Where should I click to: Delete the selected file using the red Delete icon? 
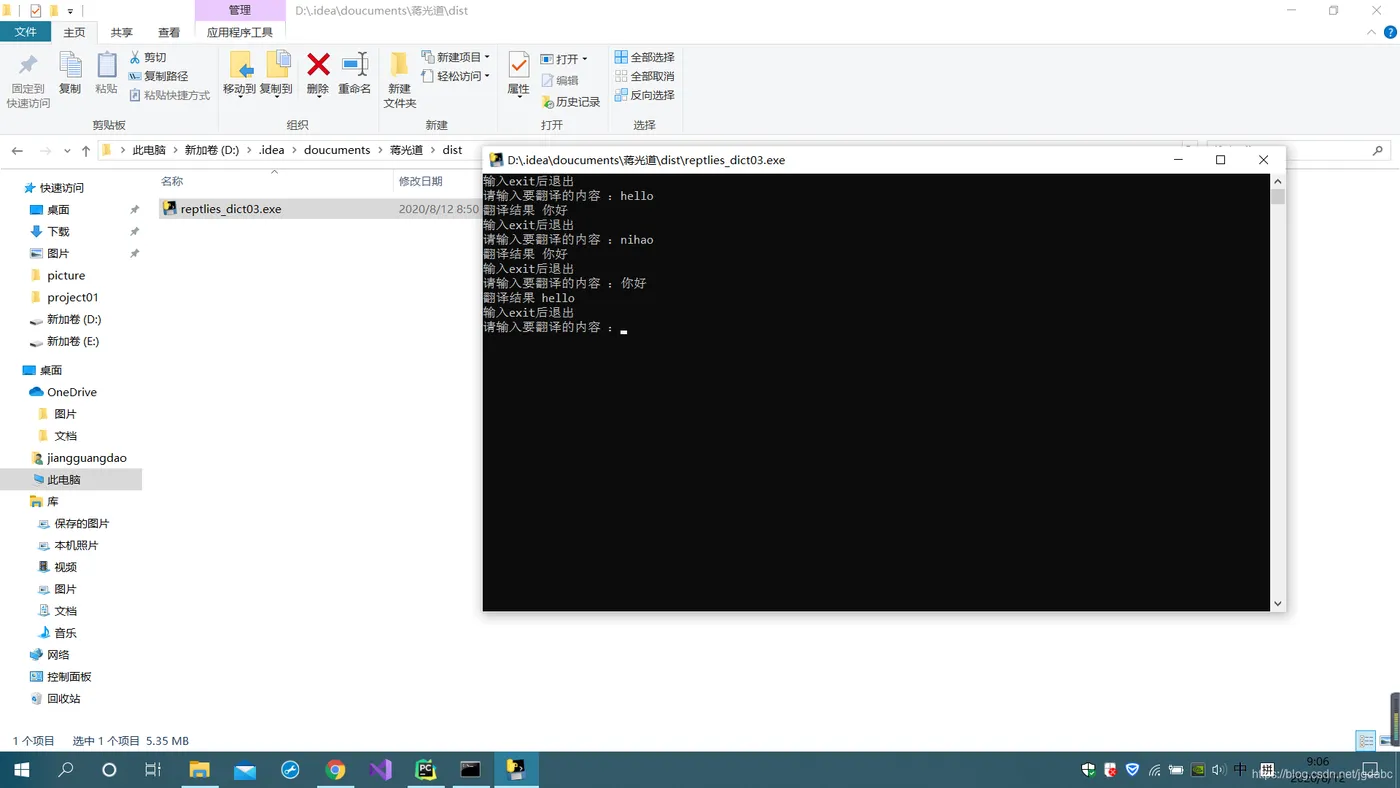317,74
